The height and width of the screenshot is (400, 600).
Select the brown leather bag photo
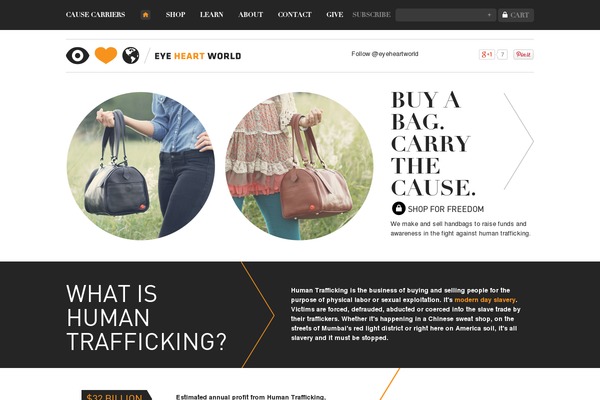(x=299, y=166)
